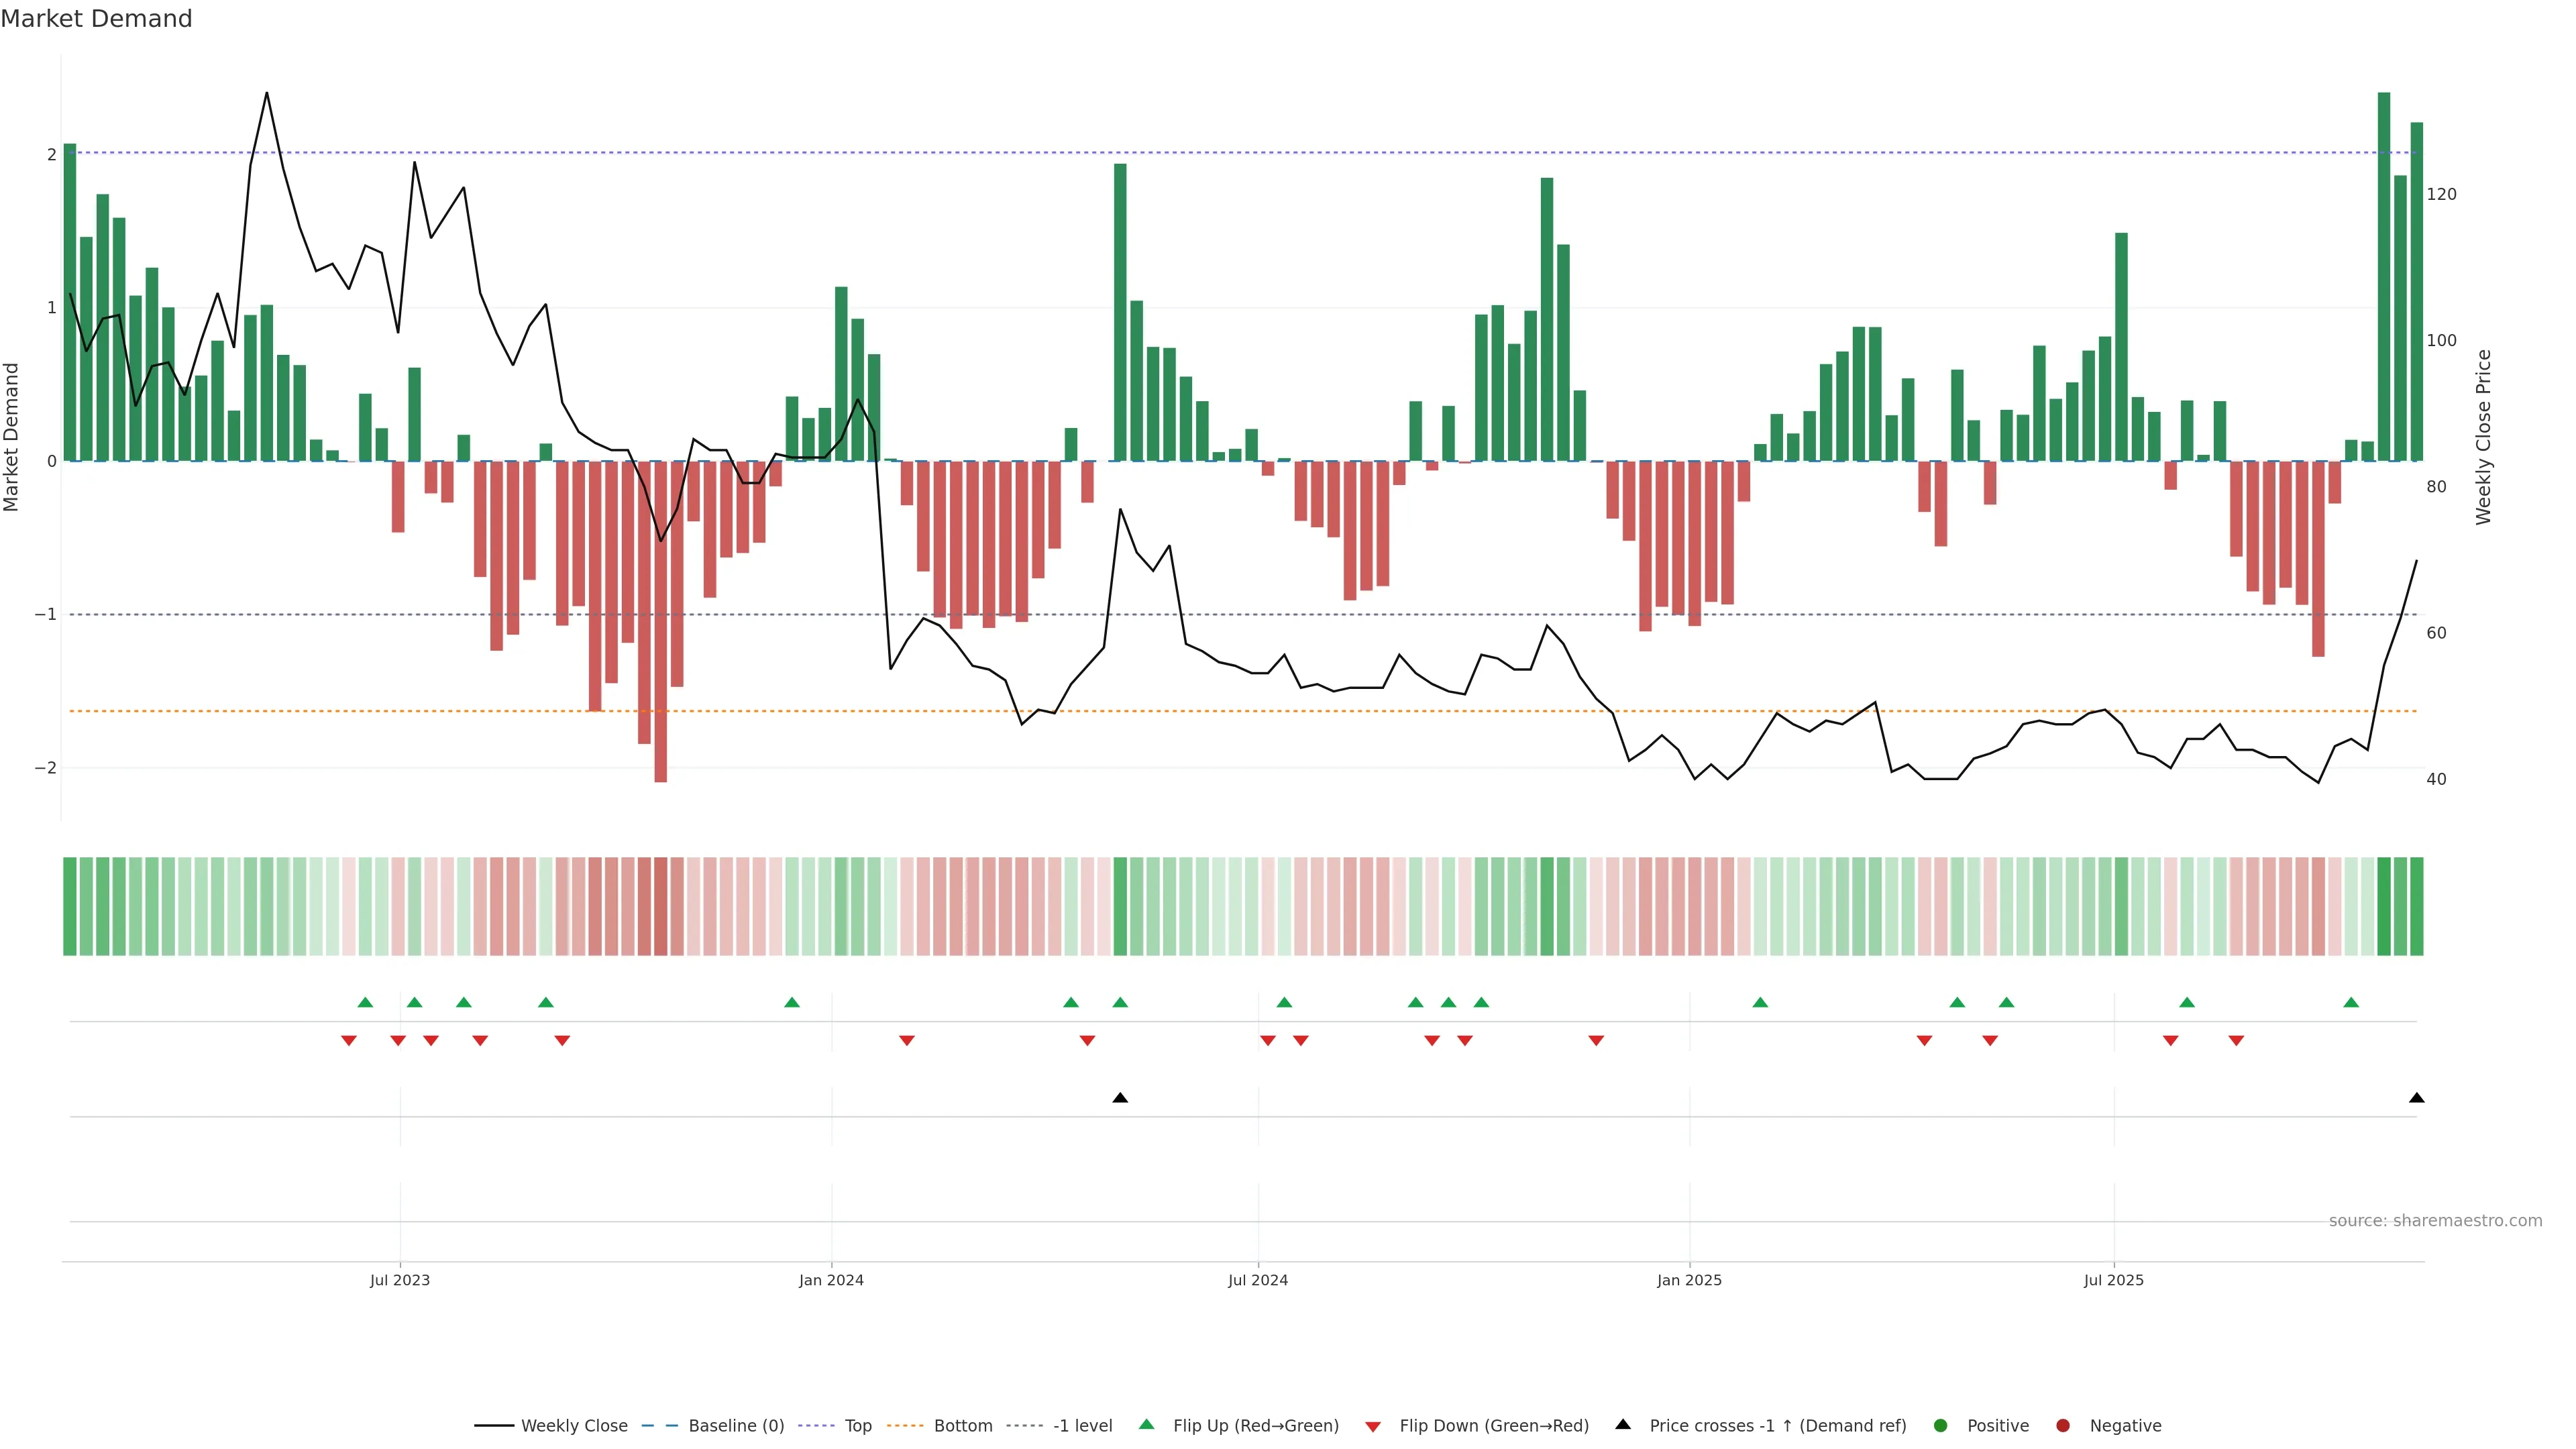
Task: Click the Weekly Close Price axis title
Action: pyautogui.click(x=2483, y=437)
